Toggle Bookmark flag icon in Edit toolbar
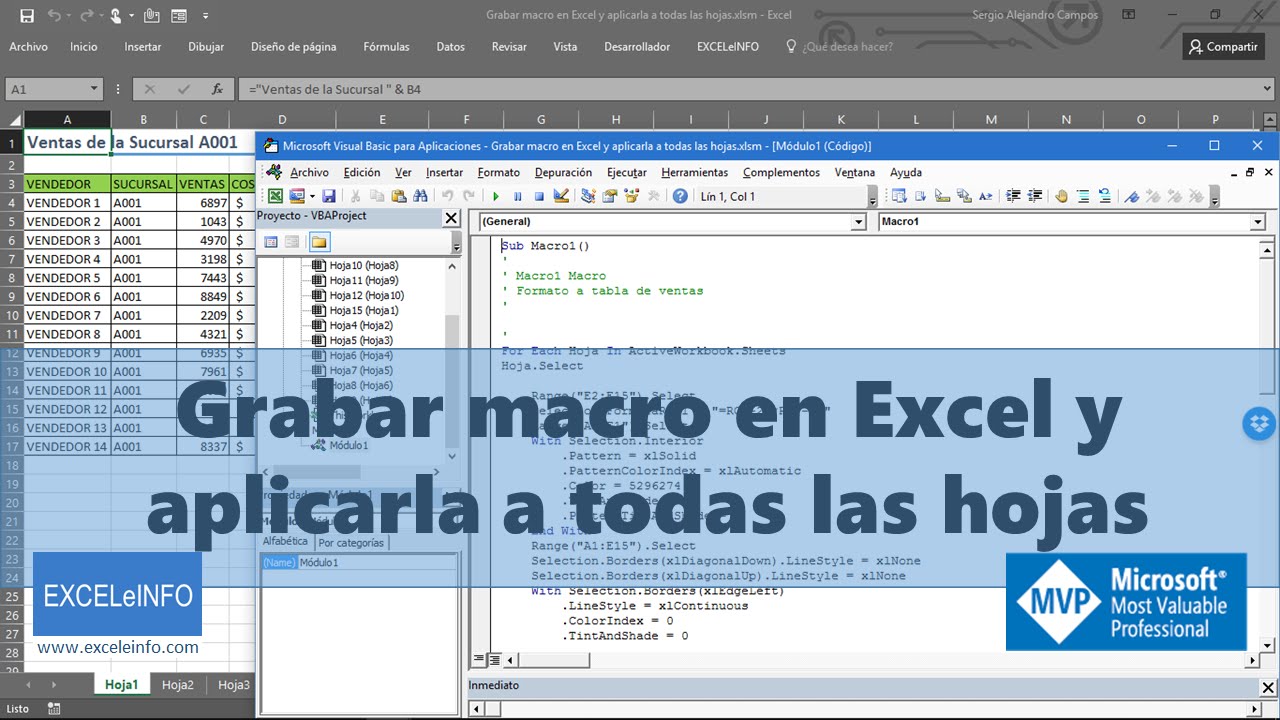This screenshot has width=1280, height=720. pos(1131,196)
